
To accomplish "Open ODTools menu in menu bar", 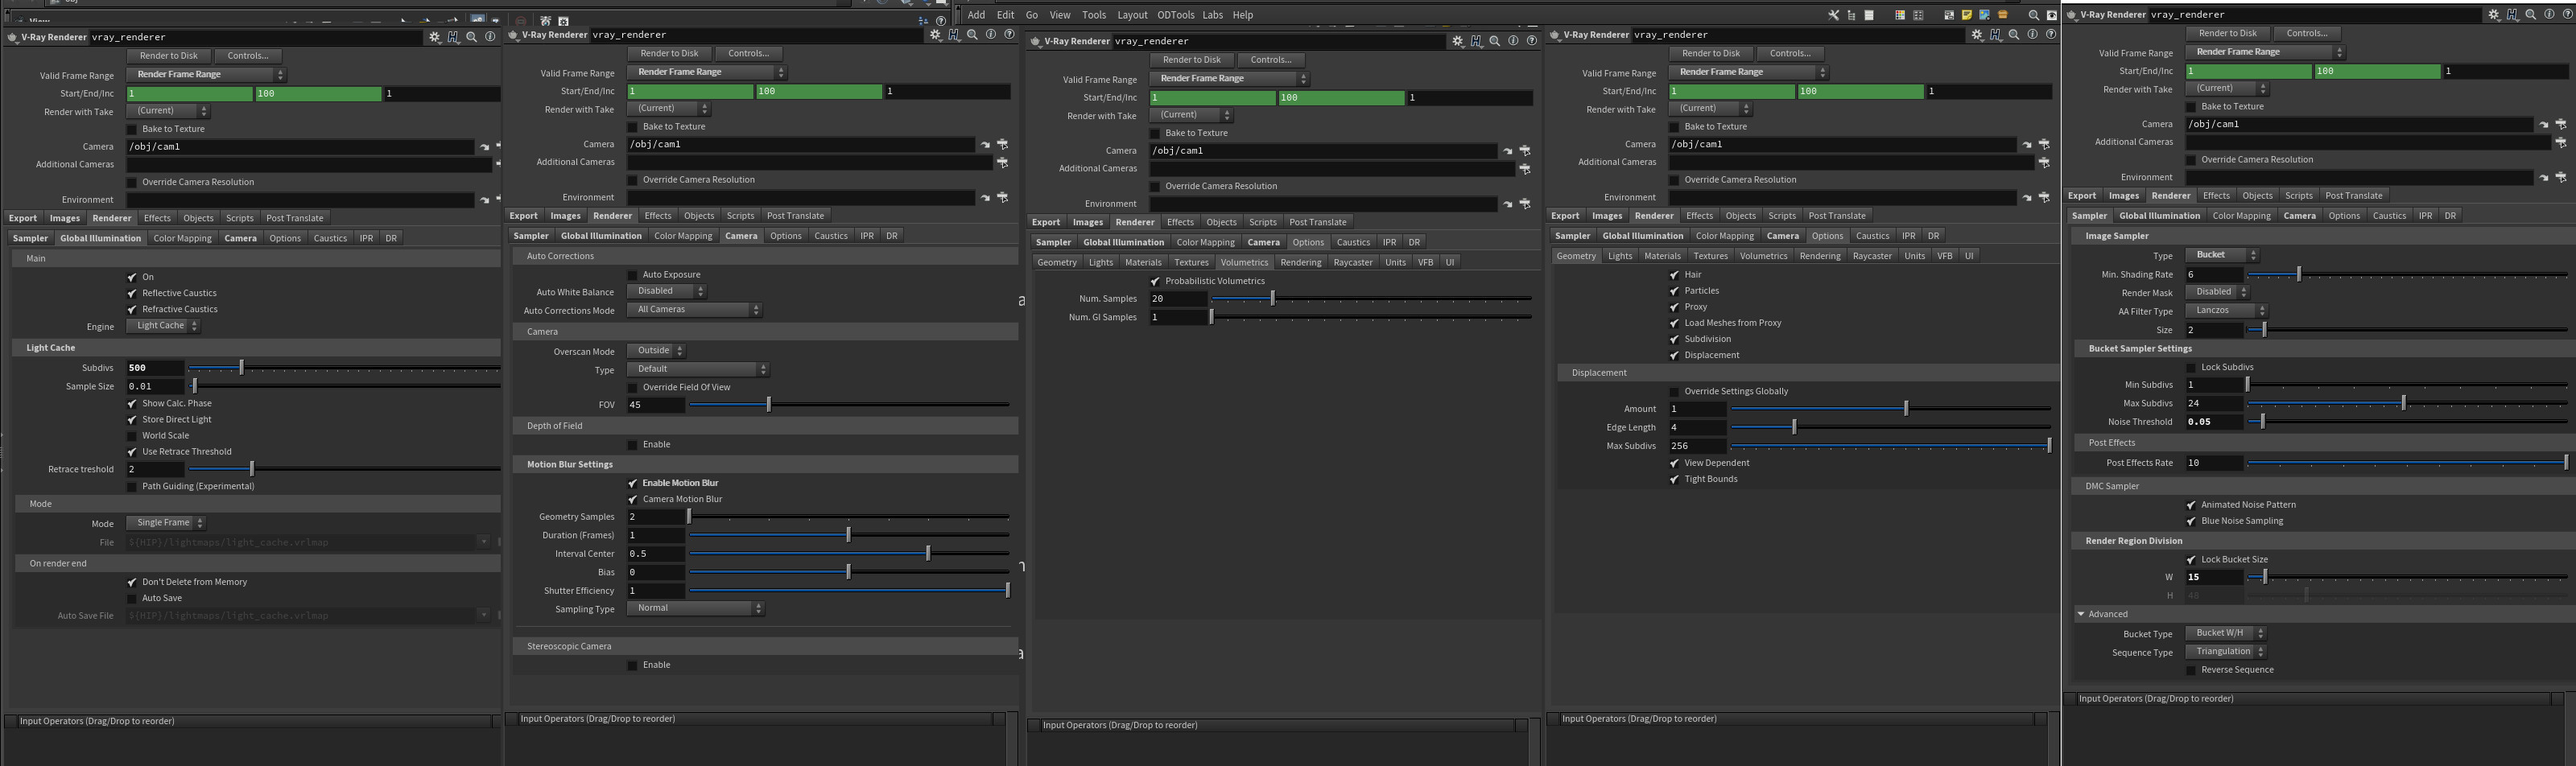I will click(x=1175, y=15).
